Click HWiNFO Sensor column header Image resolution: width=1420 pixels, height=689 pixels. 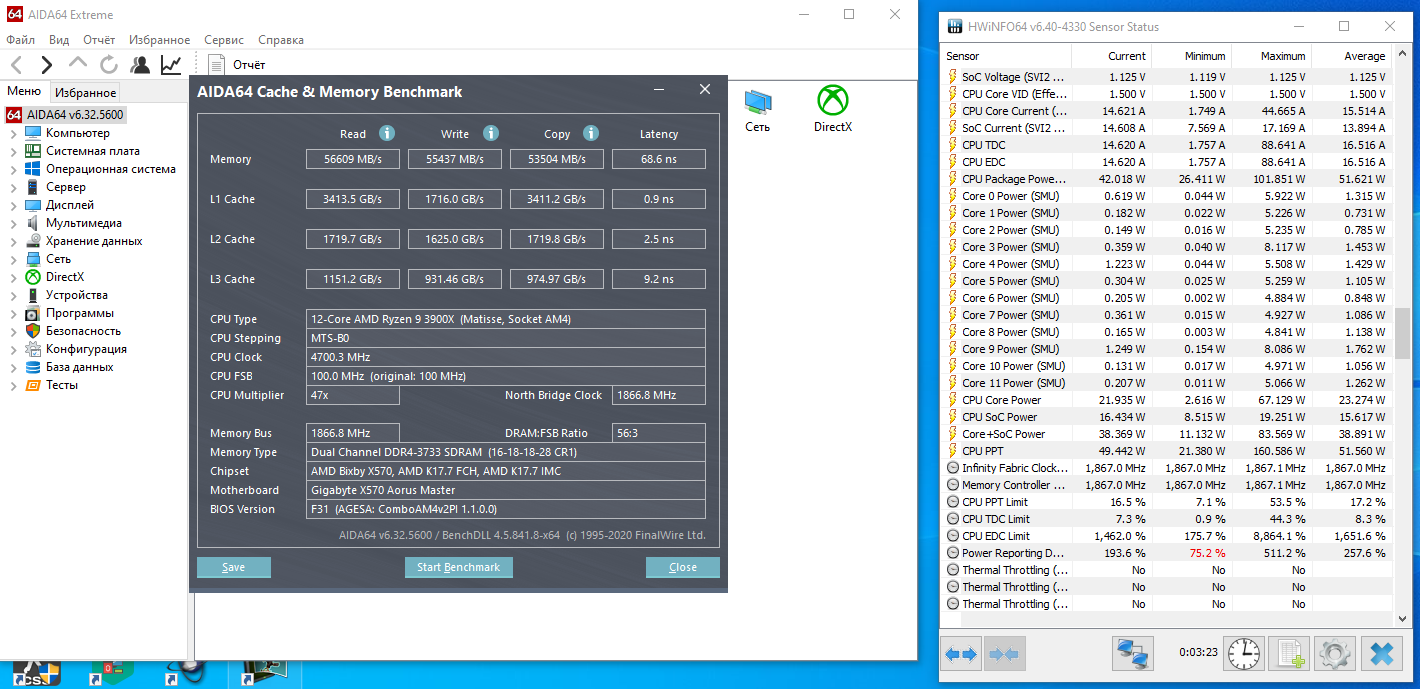click(x=1005, y=56)
